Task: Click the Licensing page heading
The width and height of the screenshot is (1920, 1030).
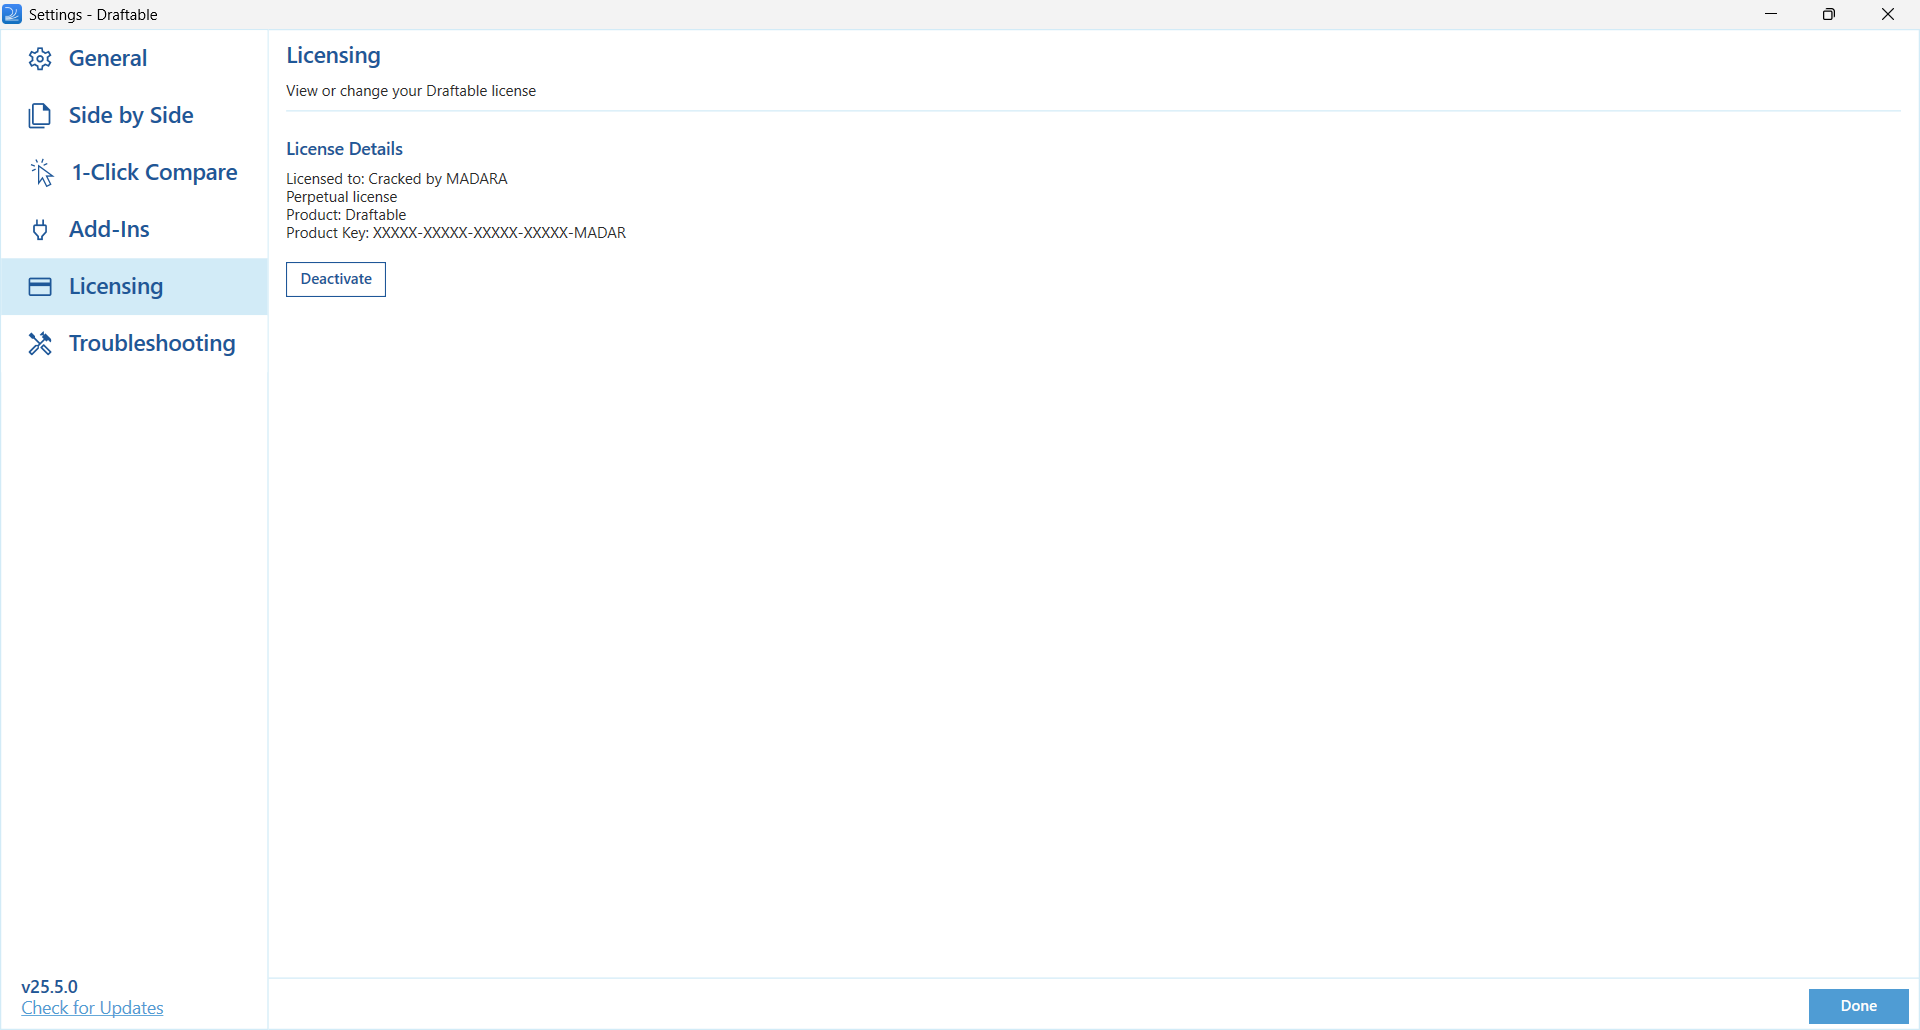Action: pyautogui.click(x=333, y=56)
